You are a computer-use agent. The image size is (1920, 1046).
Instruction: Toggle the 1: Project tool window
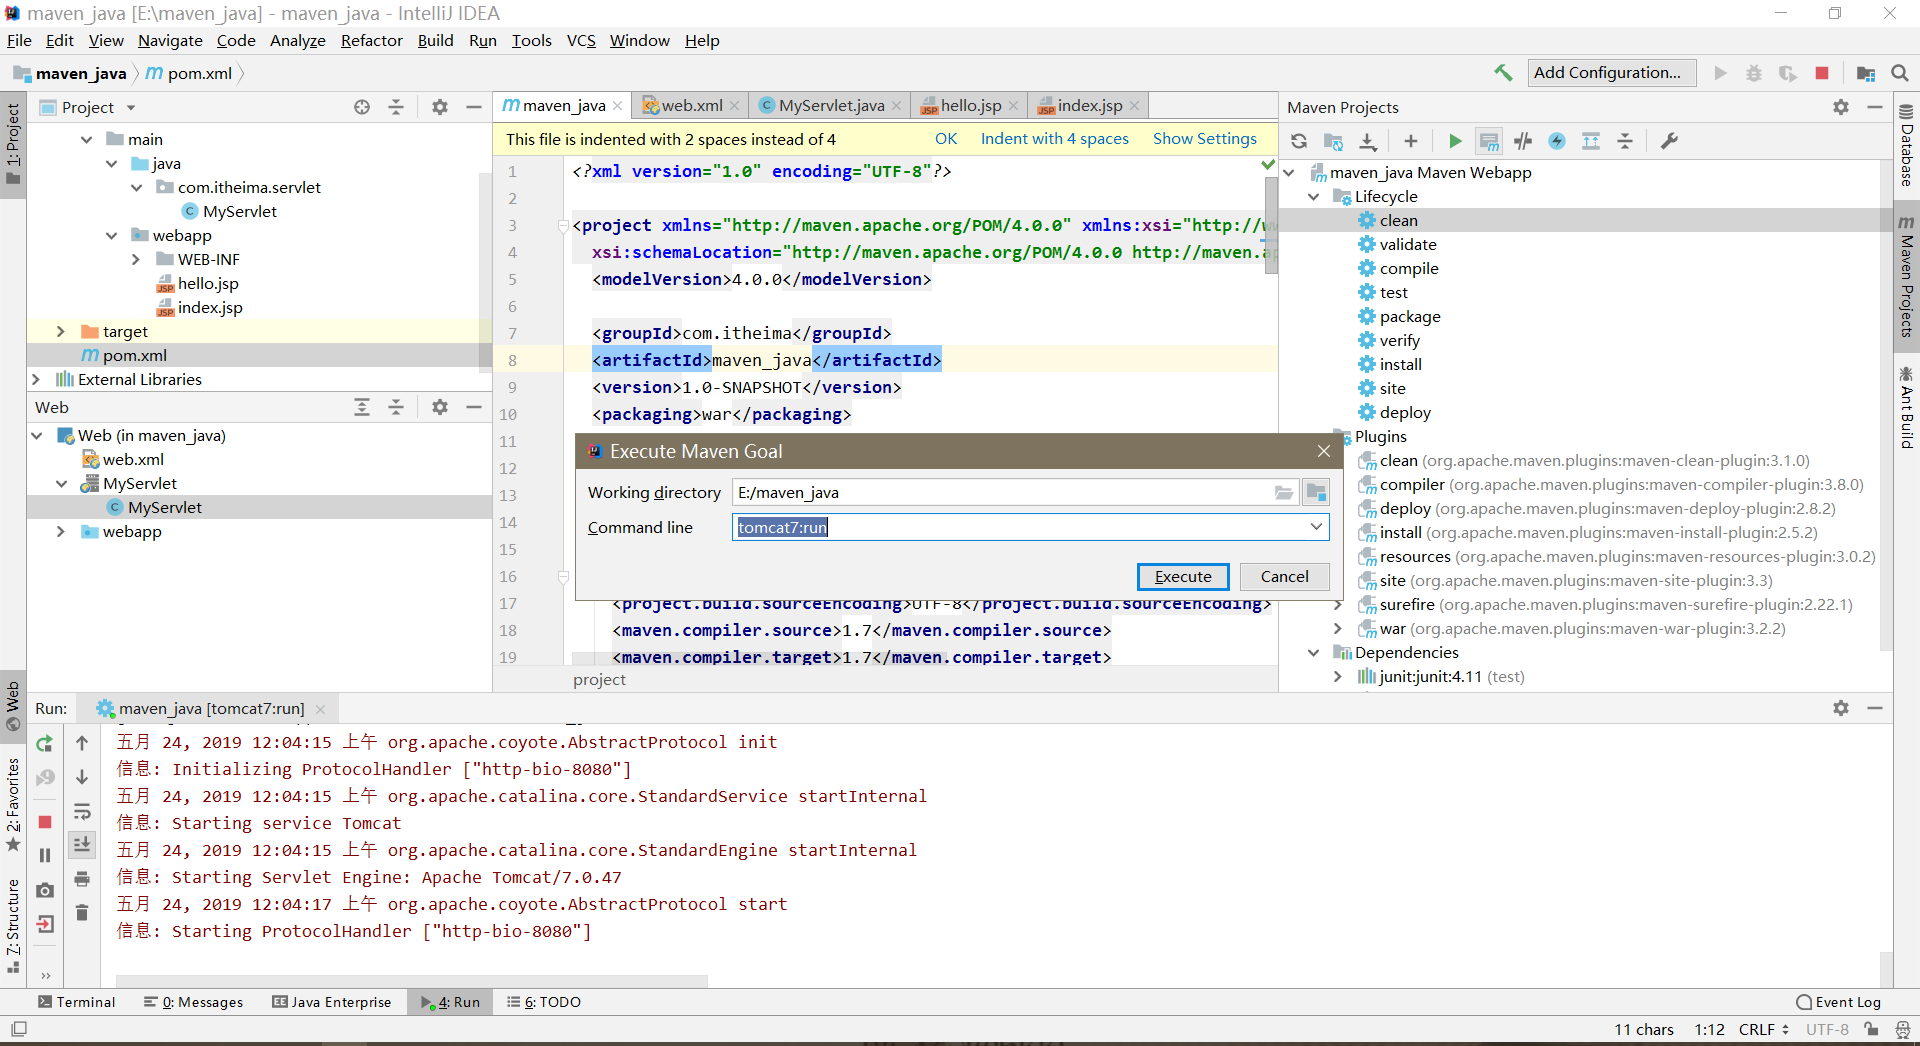click(x=13, y=145)
